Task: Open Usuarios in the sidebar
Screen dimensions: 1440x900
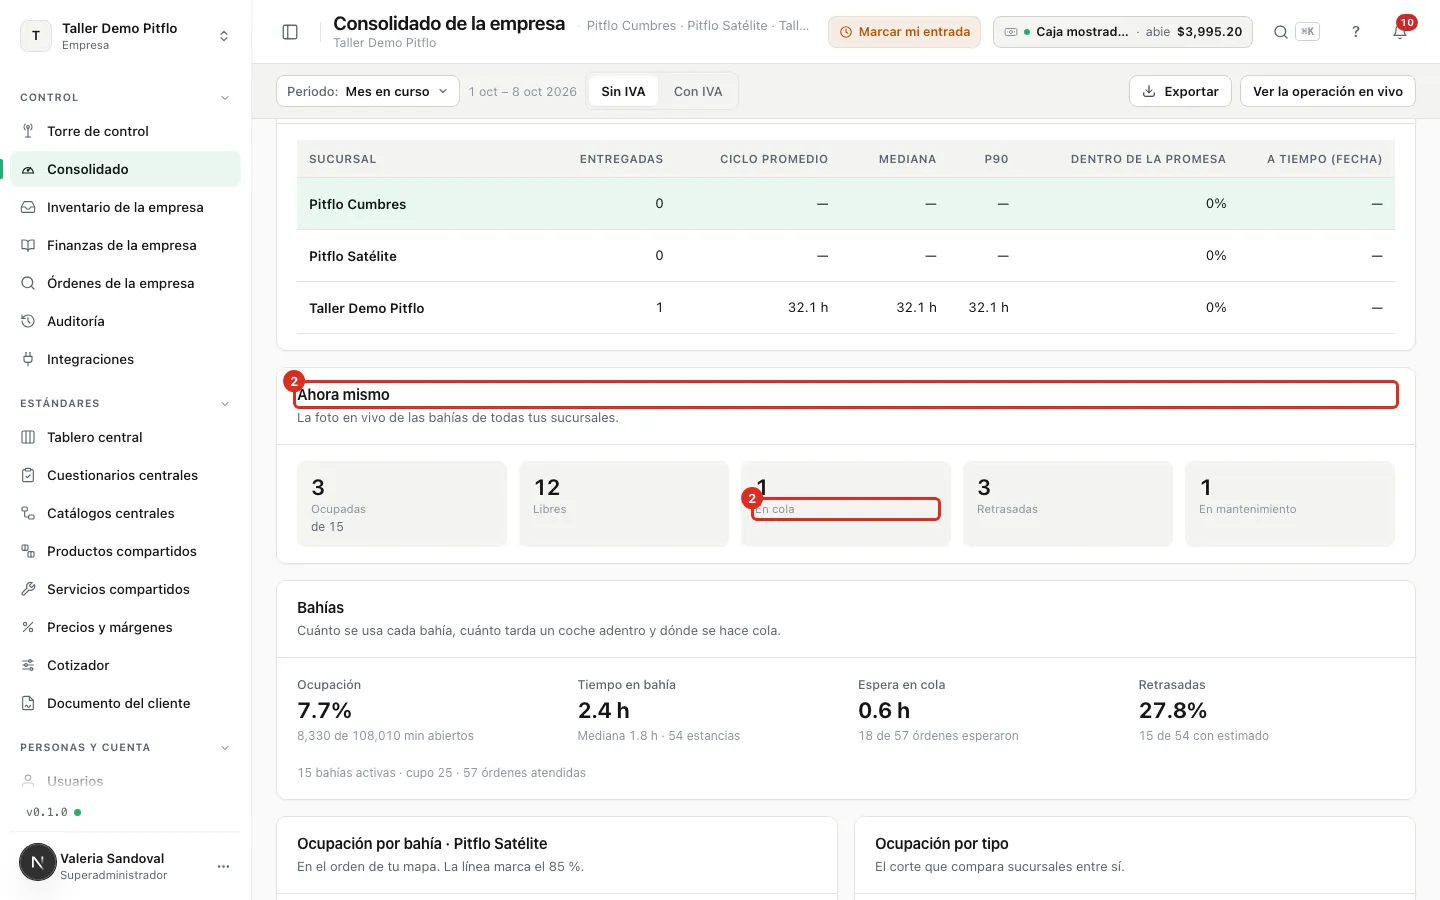Action: [x=126, y=781]
